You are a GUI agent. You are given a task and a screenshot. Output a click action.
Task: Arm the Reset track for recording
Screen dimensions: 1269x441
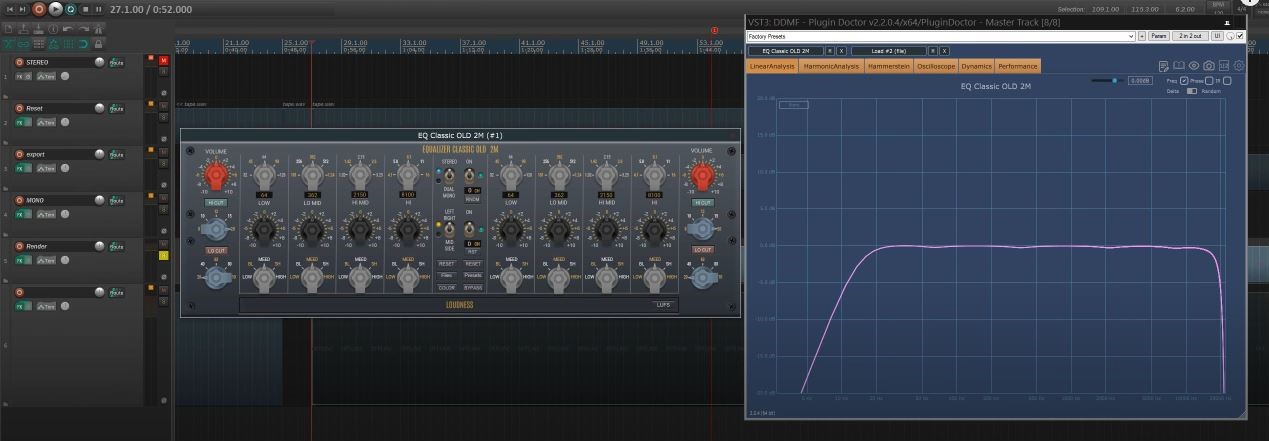[19, 108]
